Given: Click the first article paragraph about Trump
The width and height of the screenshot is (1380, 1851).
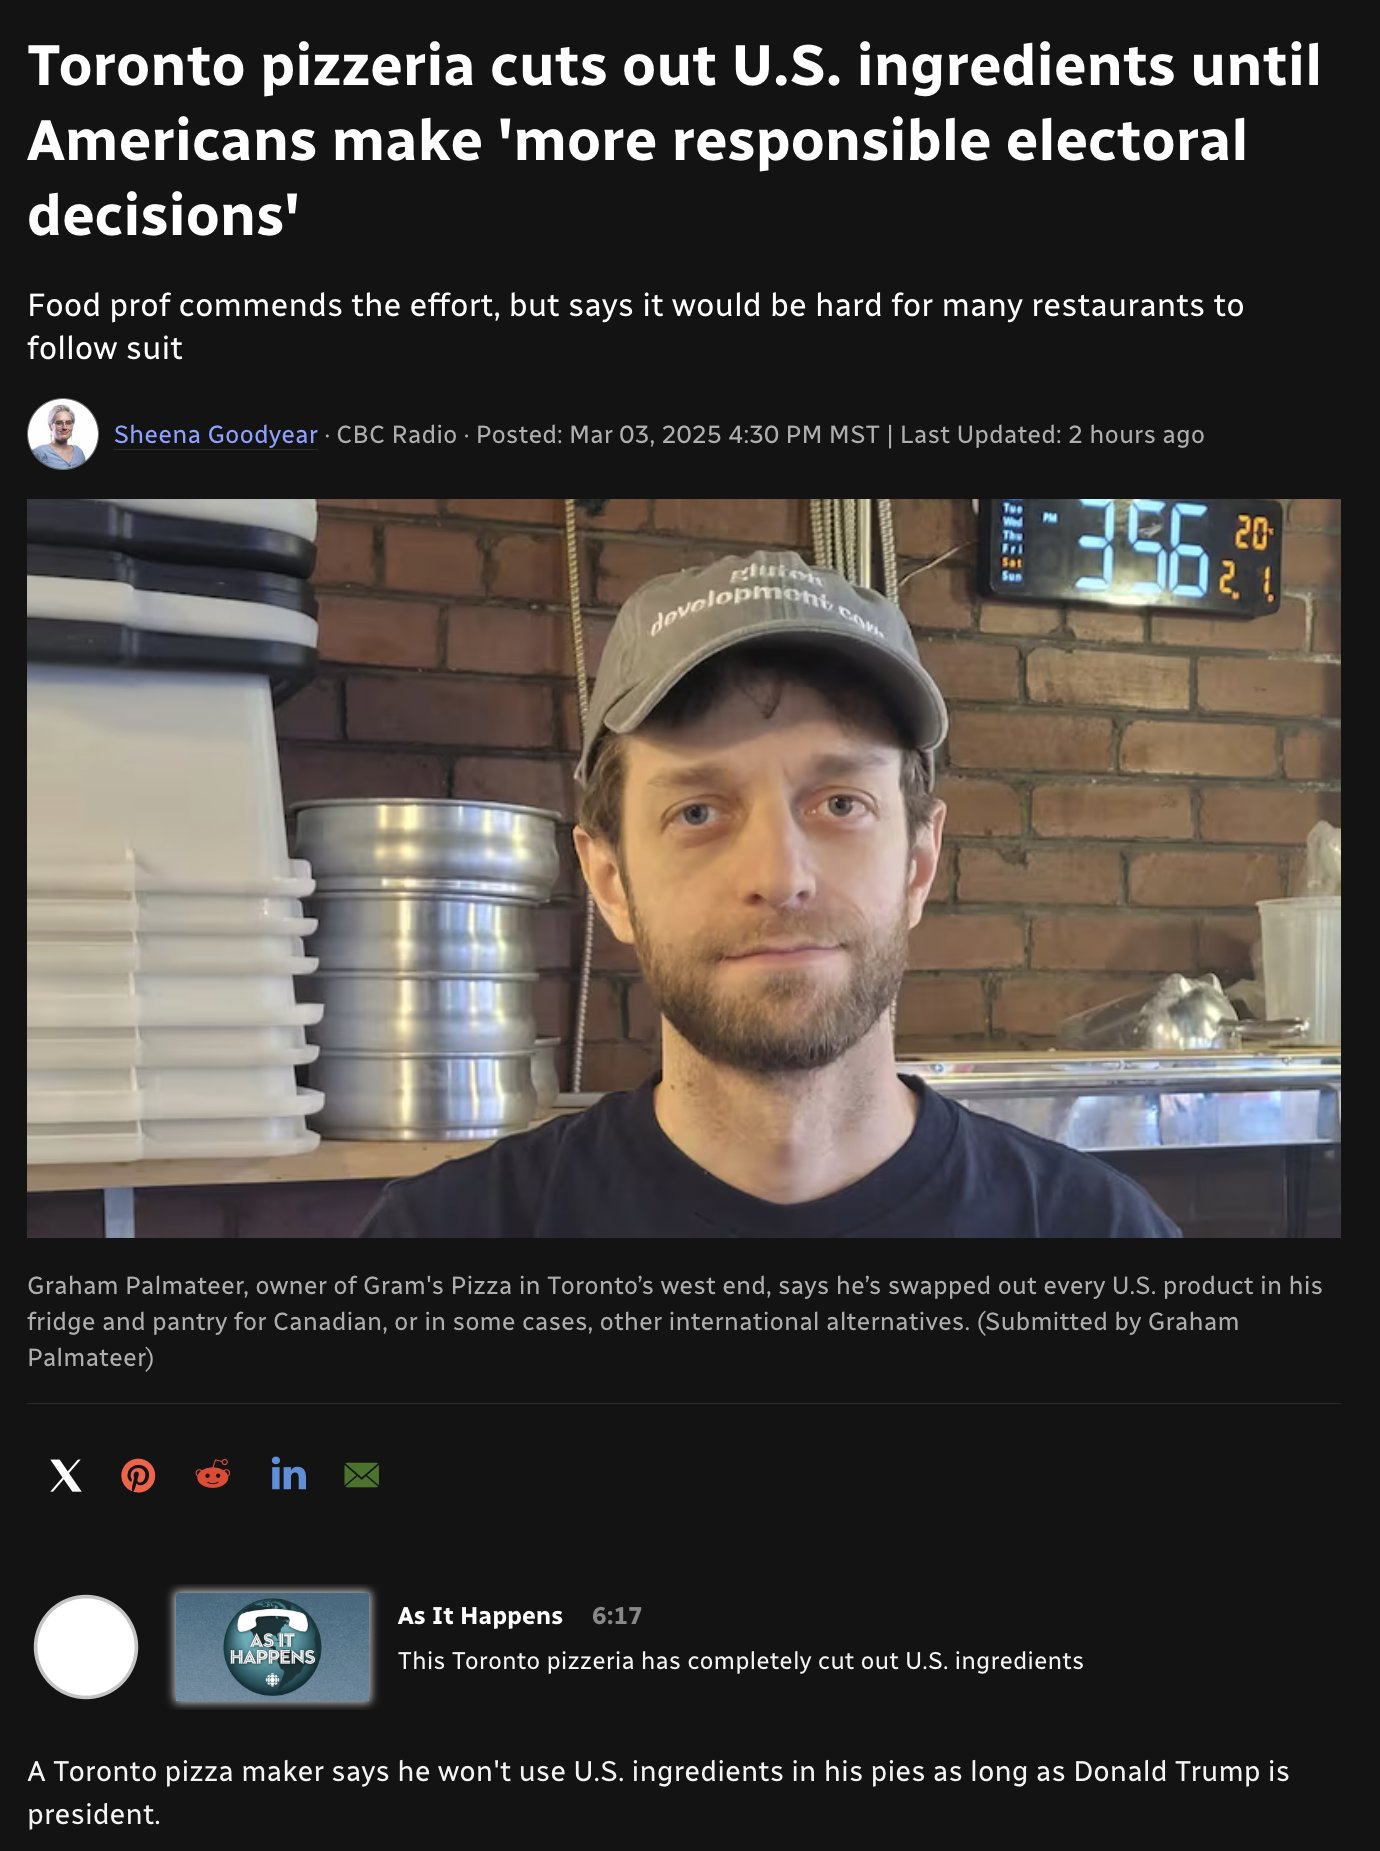Looking at the screenshot, I should 658,1792.
